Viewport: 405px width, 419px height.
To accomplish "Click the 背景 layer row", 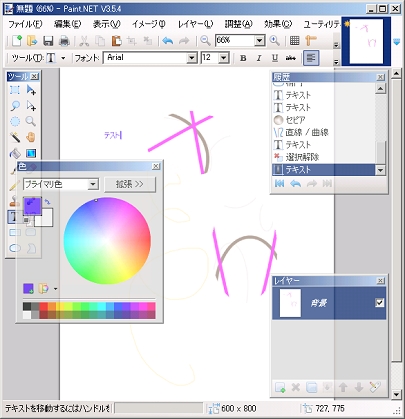I will 329,303.
